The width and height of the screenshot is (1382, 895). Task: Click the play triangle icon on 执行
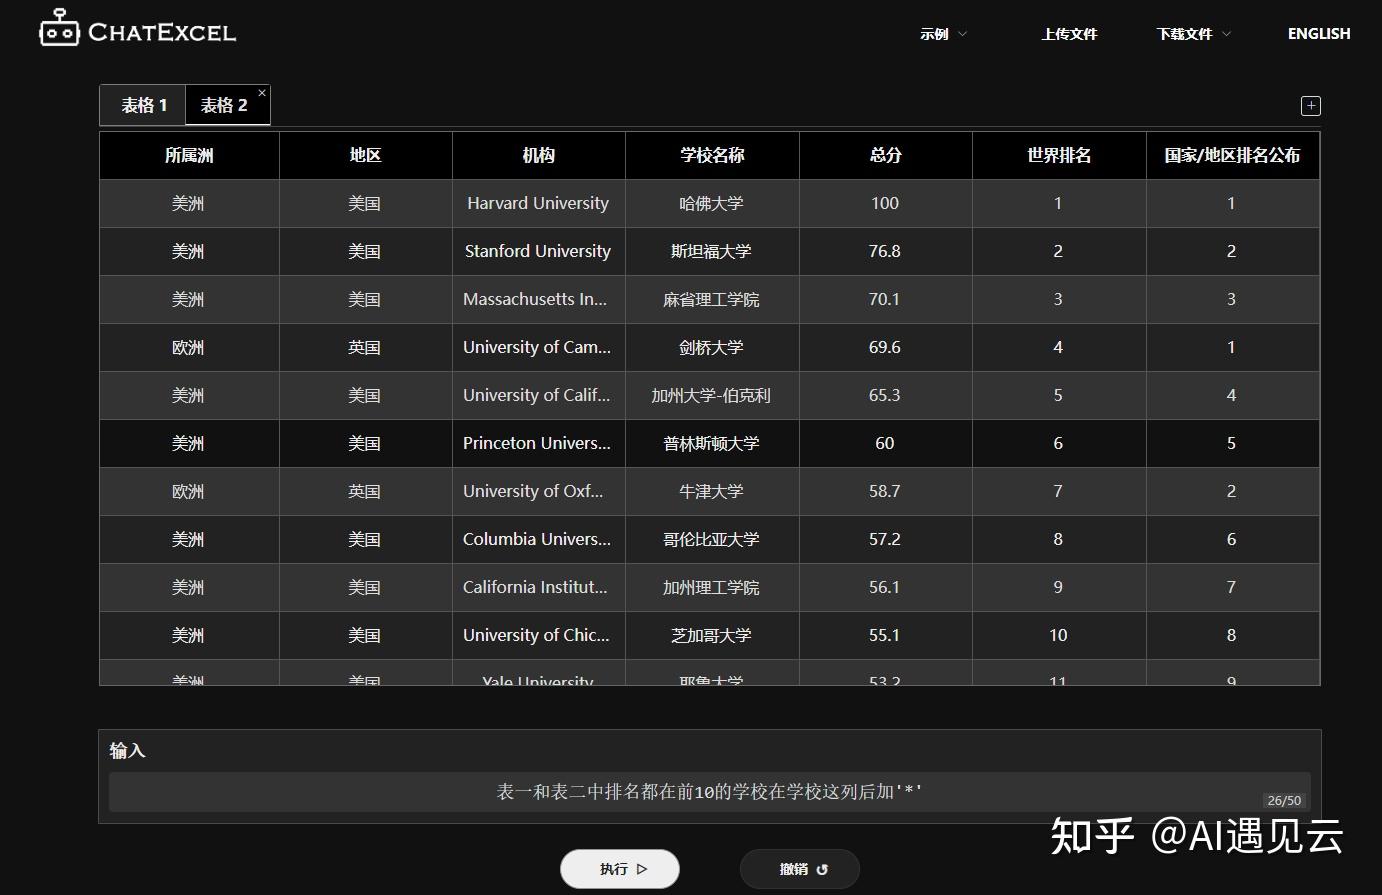coord(640,869)
